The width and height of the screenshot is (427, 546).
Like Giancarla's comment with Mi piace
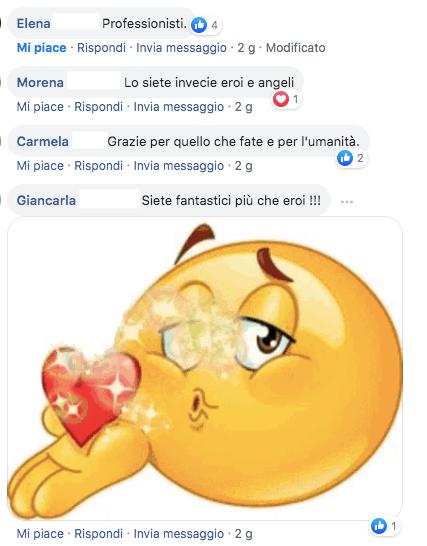pyautogui.click(x=40, y=533)
